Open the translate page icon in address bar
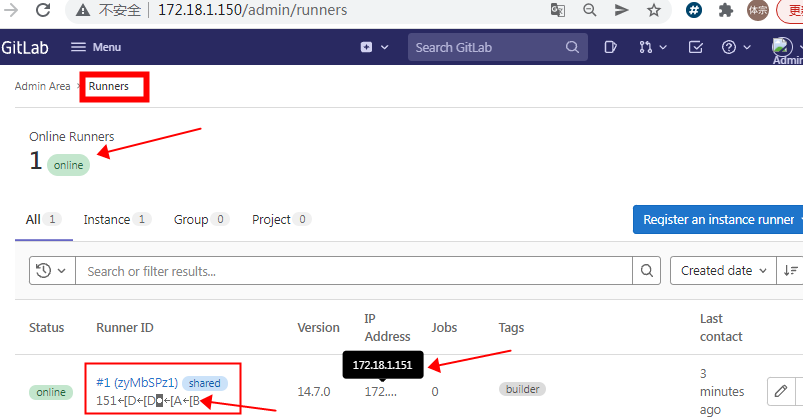The height and width of the screenshot is (420, 803). point(558,10)
